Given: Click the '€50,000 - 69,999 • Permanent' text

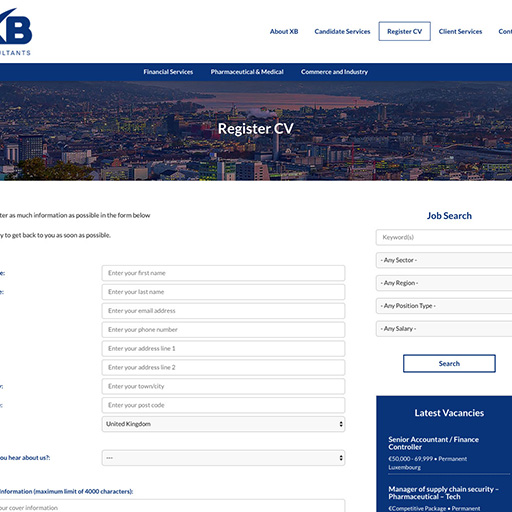Looking at the screenshot, I should click(427, 459).
